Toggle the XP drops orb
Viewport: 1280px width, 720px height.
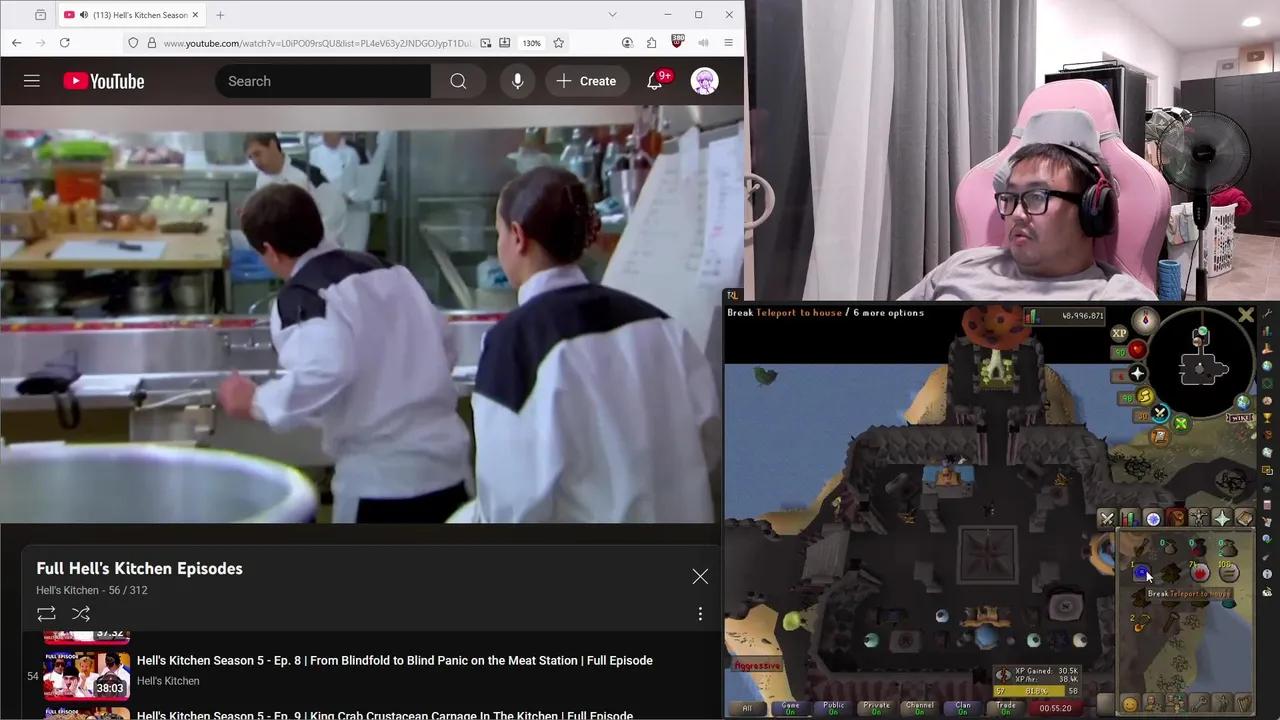tap(1119, 333)
